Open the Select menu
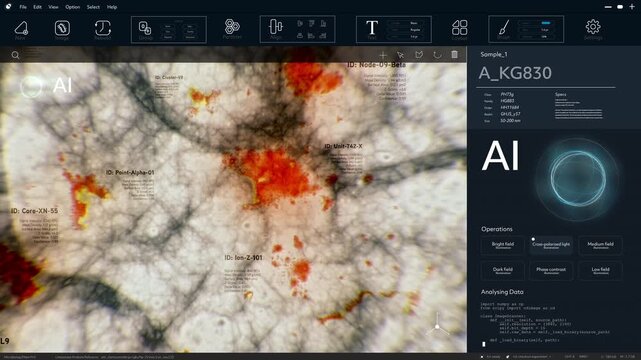Image resolution: width=641 pixels, height=360 pixels. click(x=93, y=7)
